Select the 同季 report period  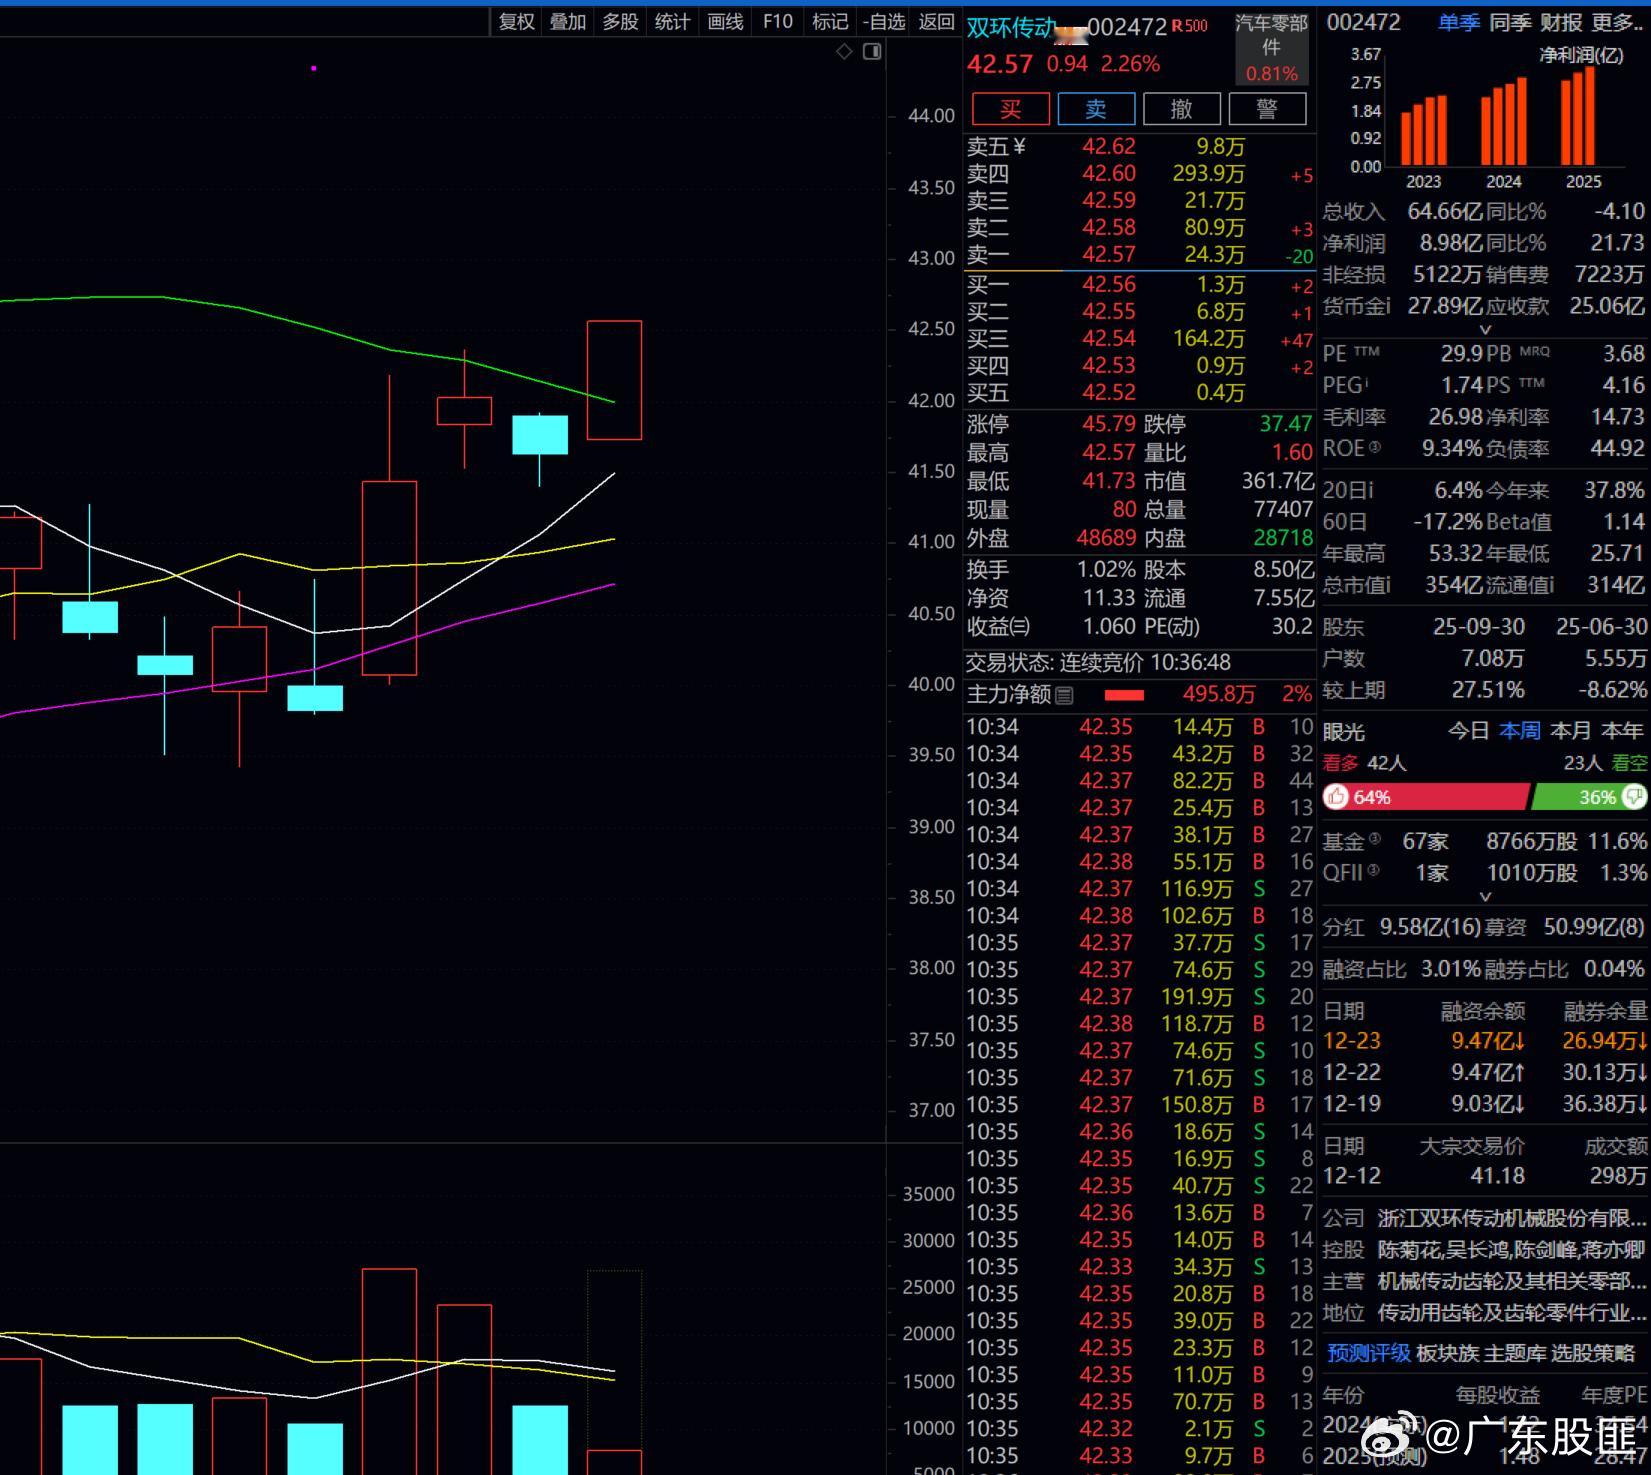(1510, 23)
